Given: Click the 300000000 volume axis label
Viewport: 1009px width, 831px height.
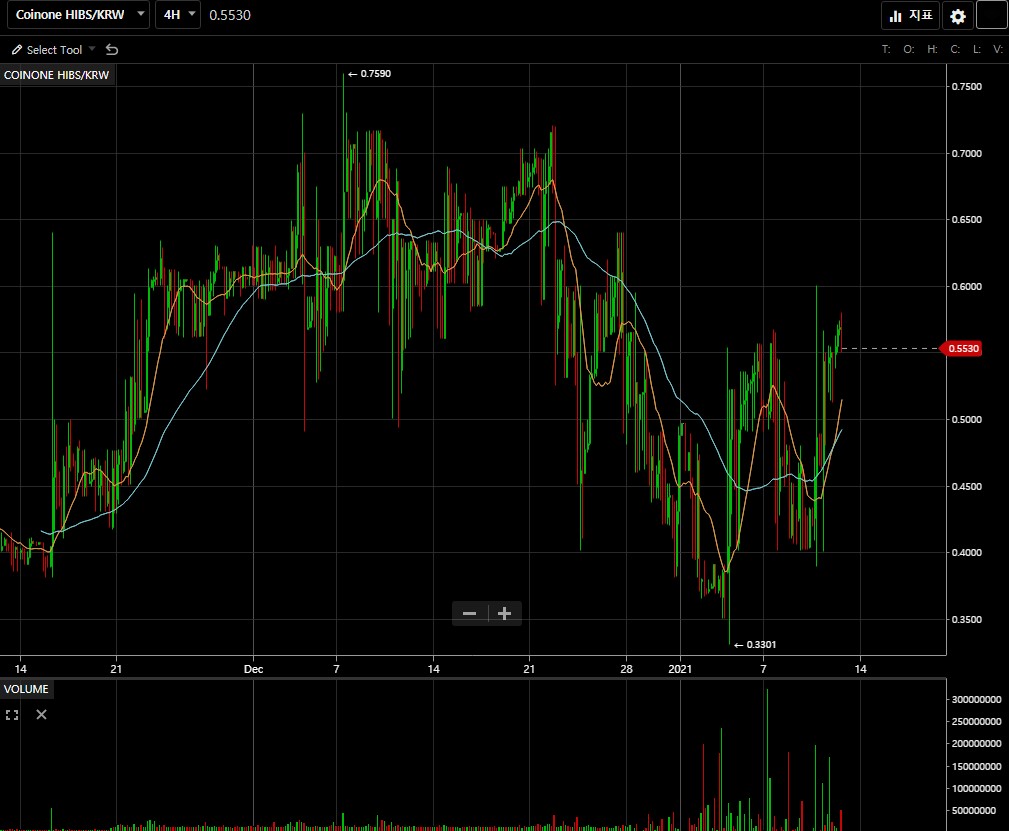Looking at the screenshot, I should click(x=976, y=699).
